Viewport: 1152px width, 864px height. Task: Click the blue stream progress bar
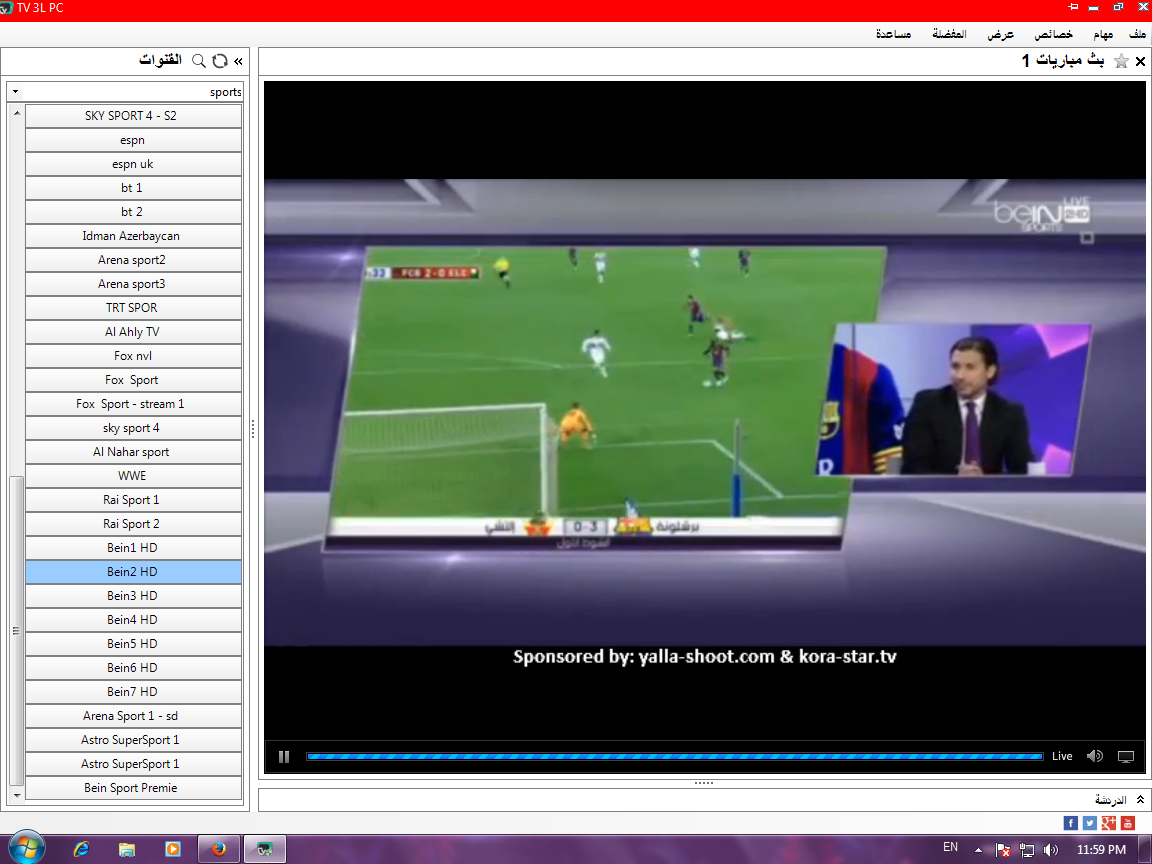pyautogui.click(x=674, y=756)
